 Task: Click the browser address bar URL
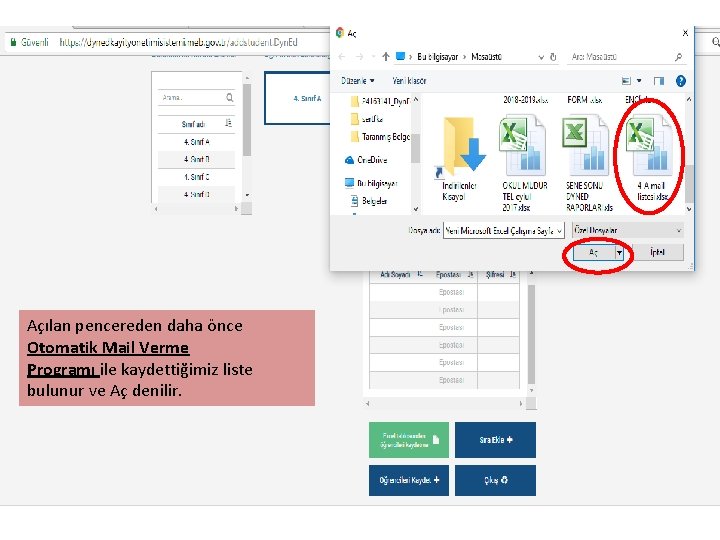coord(178,42)
